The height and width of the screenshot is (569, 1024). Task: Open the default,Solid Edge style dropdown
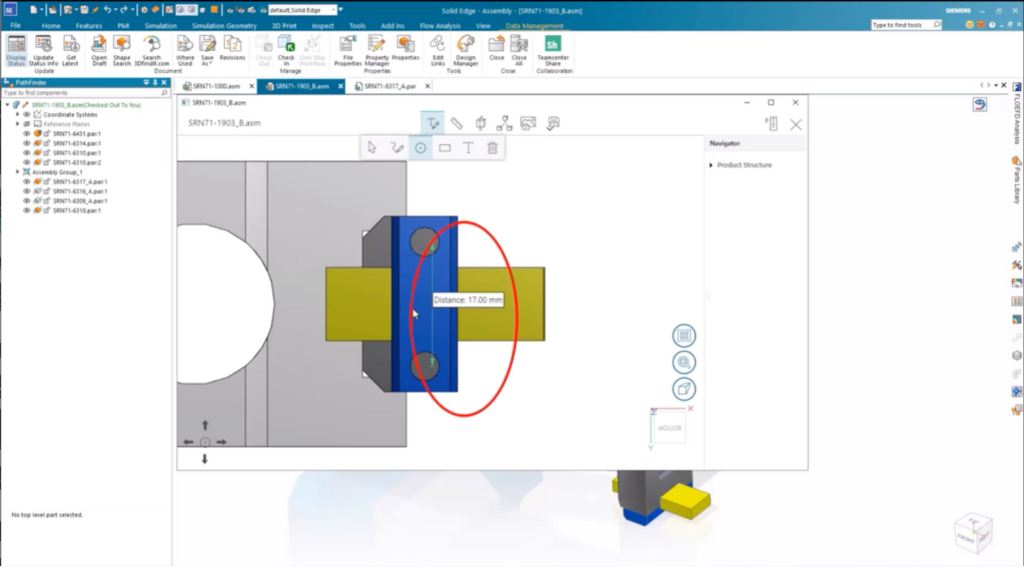[x=340, y=9]
